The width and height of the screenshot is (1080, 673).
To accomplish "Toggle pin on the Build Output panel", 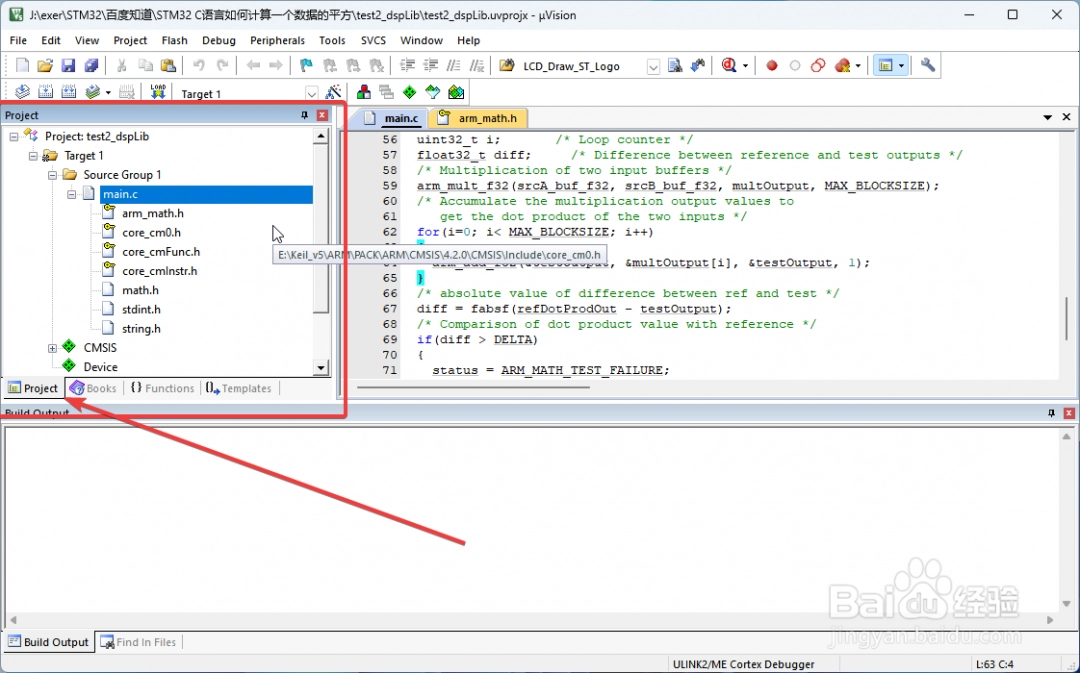I will (1051, 413).
